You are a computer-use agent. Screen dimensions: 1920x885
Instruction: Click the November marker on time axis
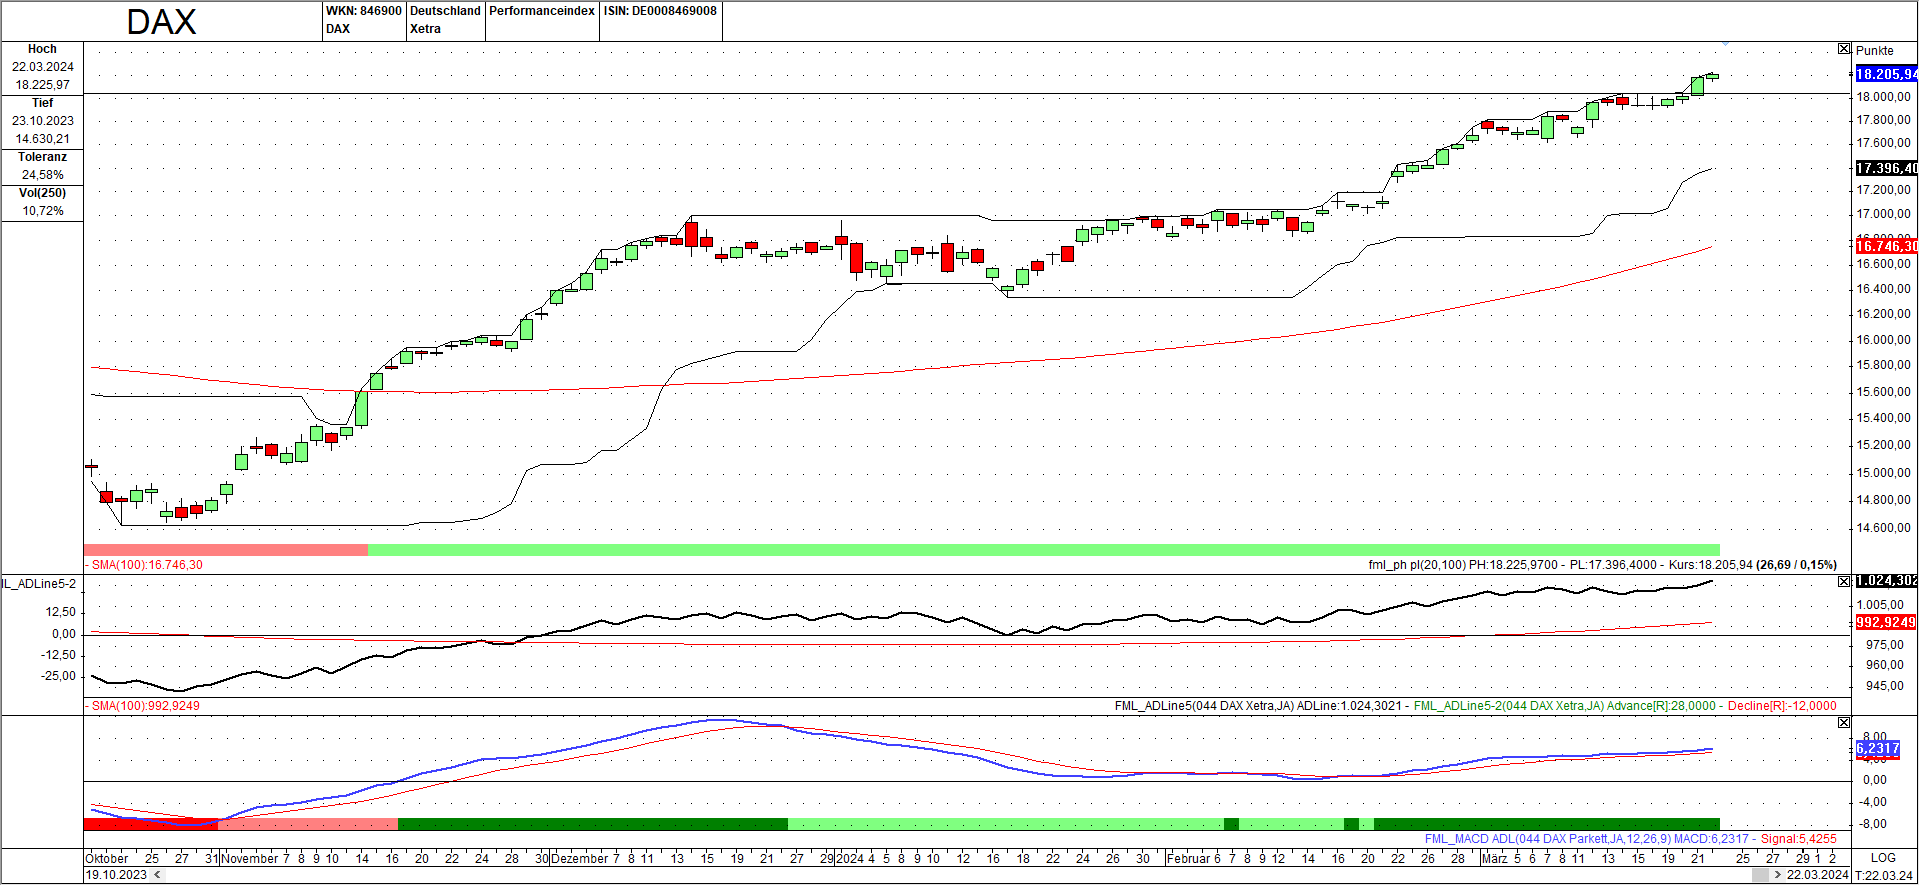[x=249, y=858]
